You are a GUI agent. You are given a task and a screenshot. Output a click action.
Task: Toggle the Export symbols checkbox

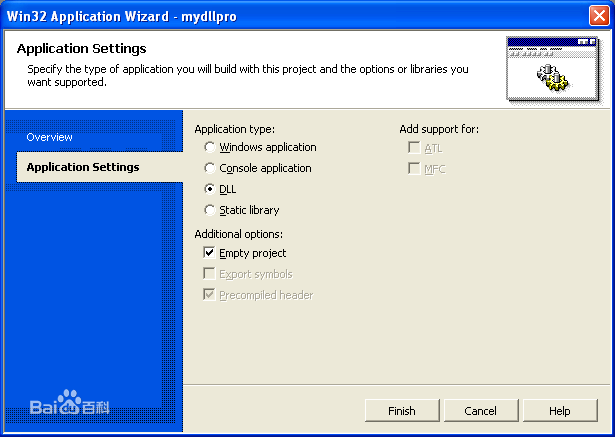tap(209, 273)
